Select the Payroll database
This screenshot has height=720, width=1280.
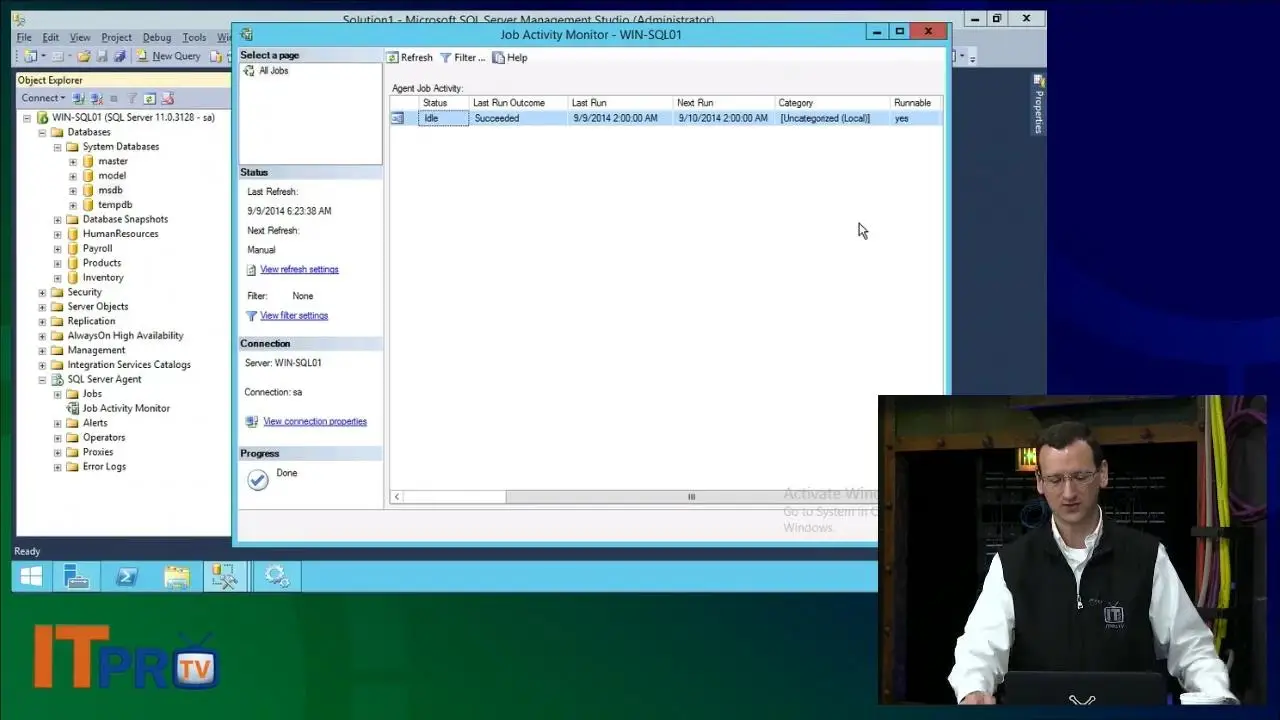click(97, 249)
